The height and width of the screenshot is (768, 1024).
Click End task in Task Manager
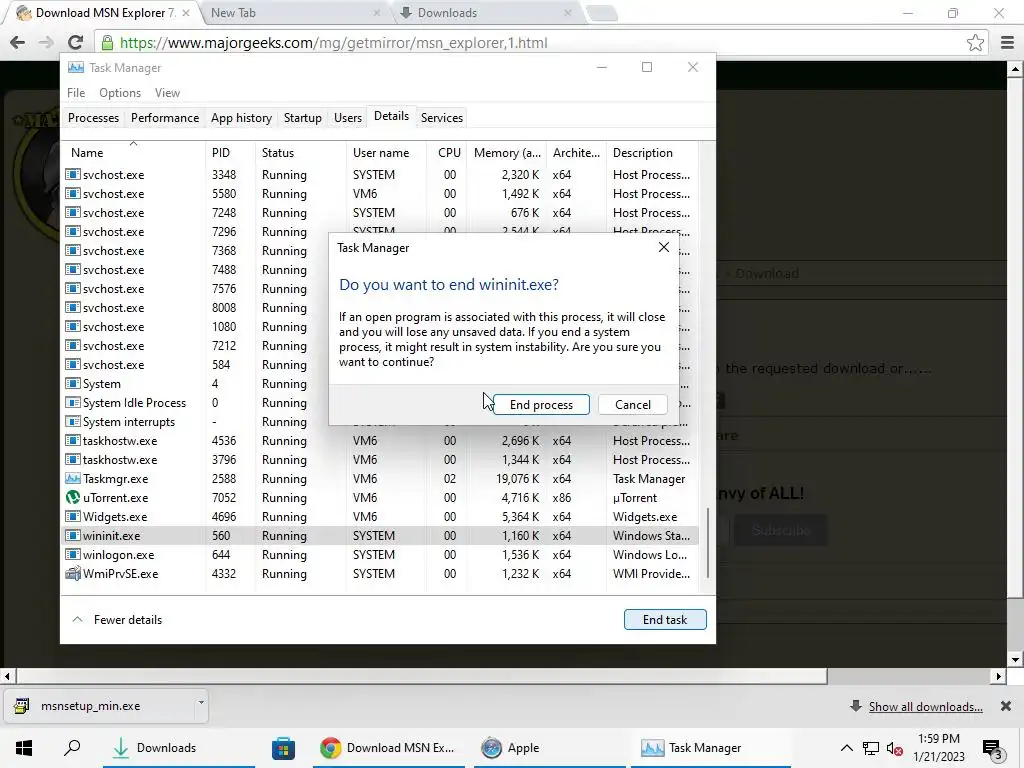pos(665,620)
